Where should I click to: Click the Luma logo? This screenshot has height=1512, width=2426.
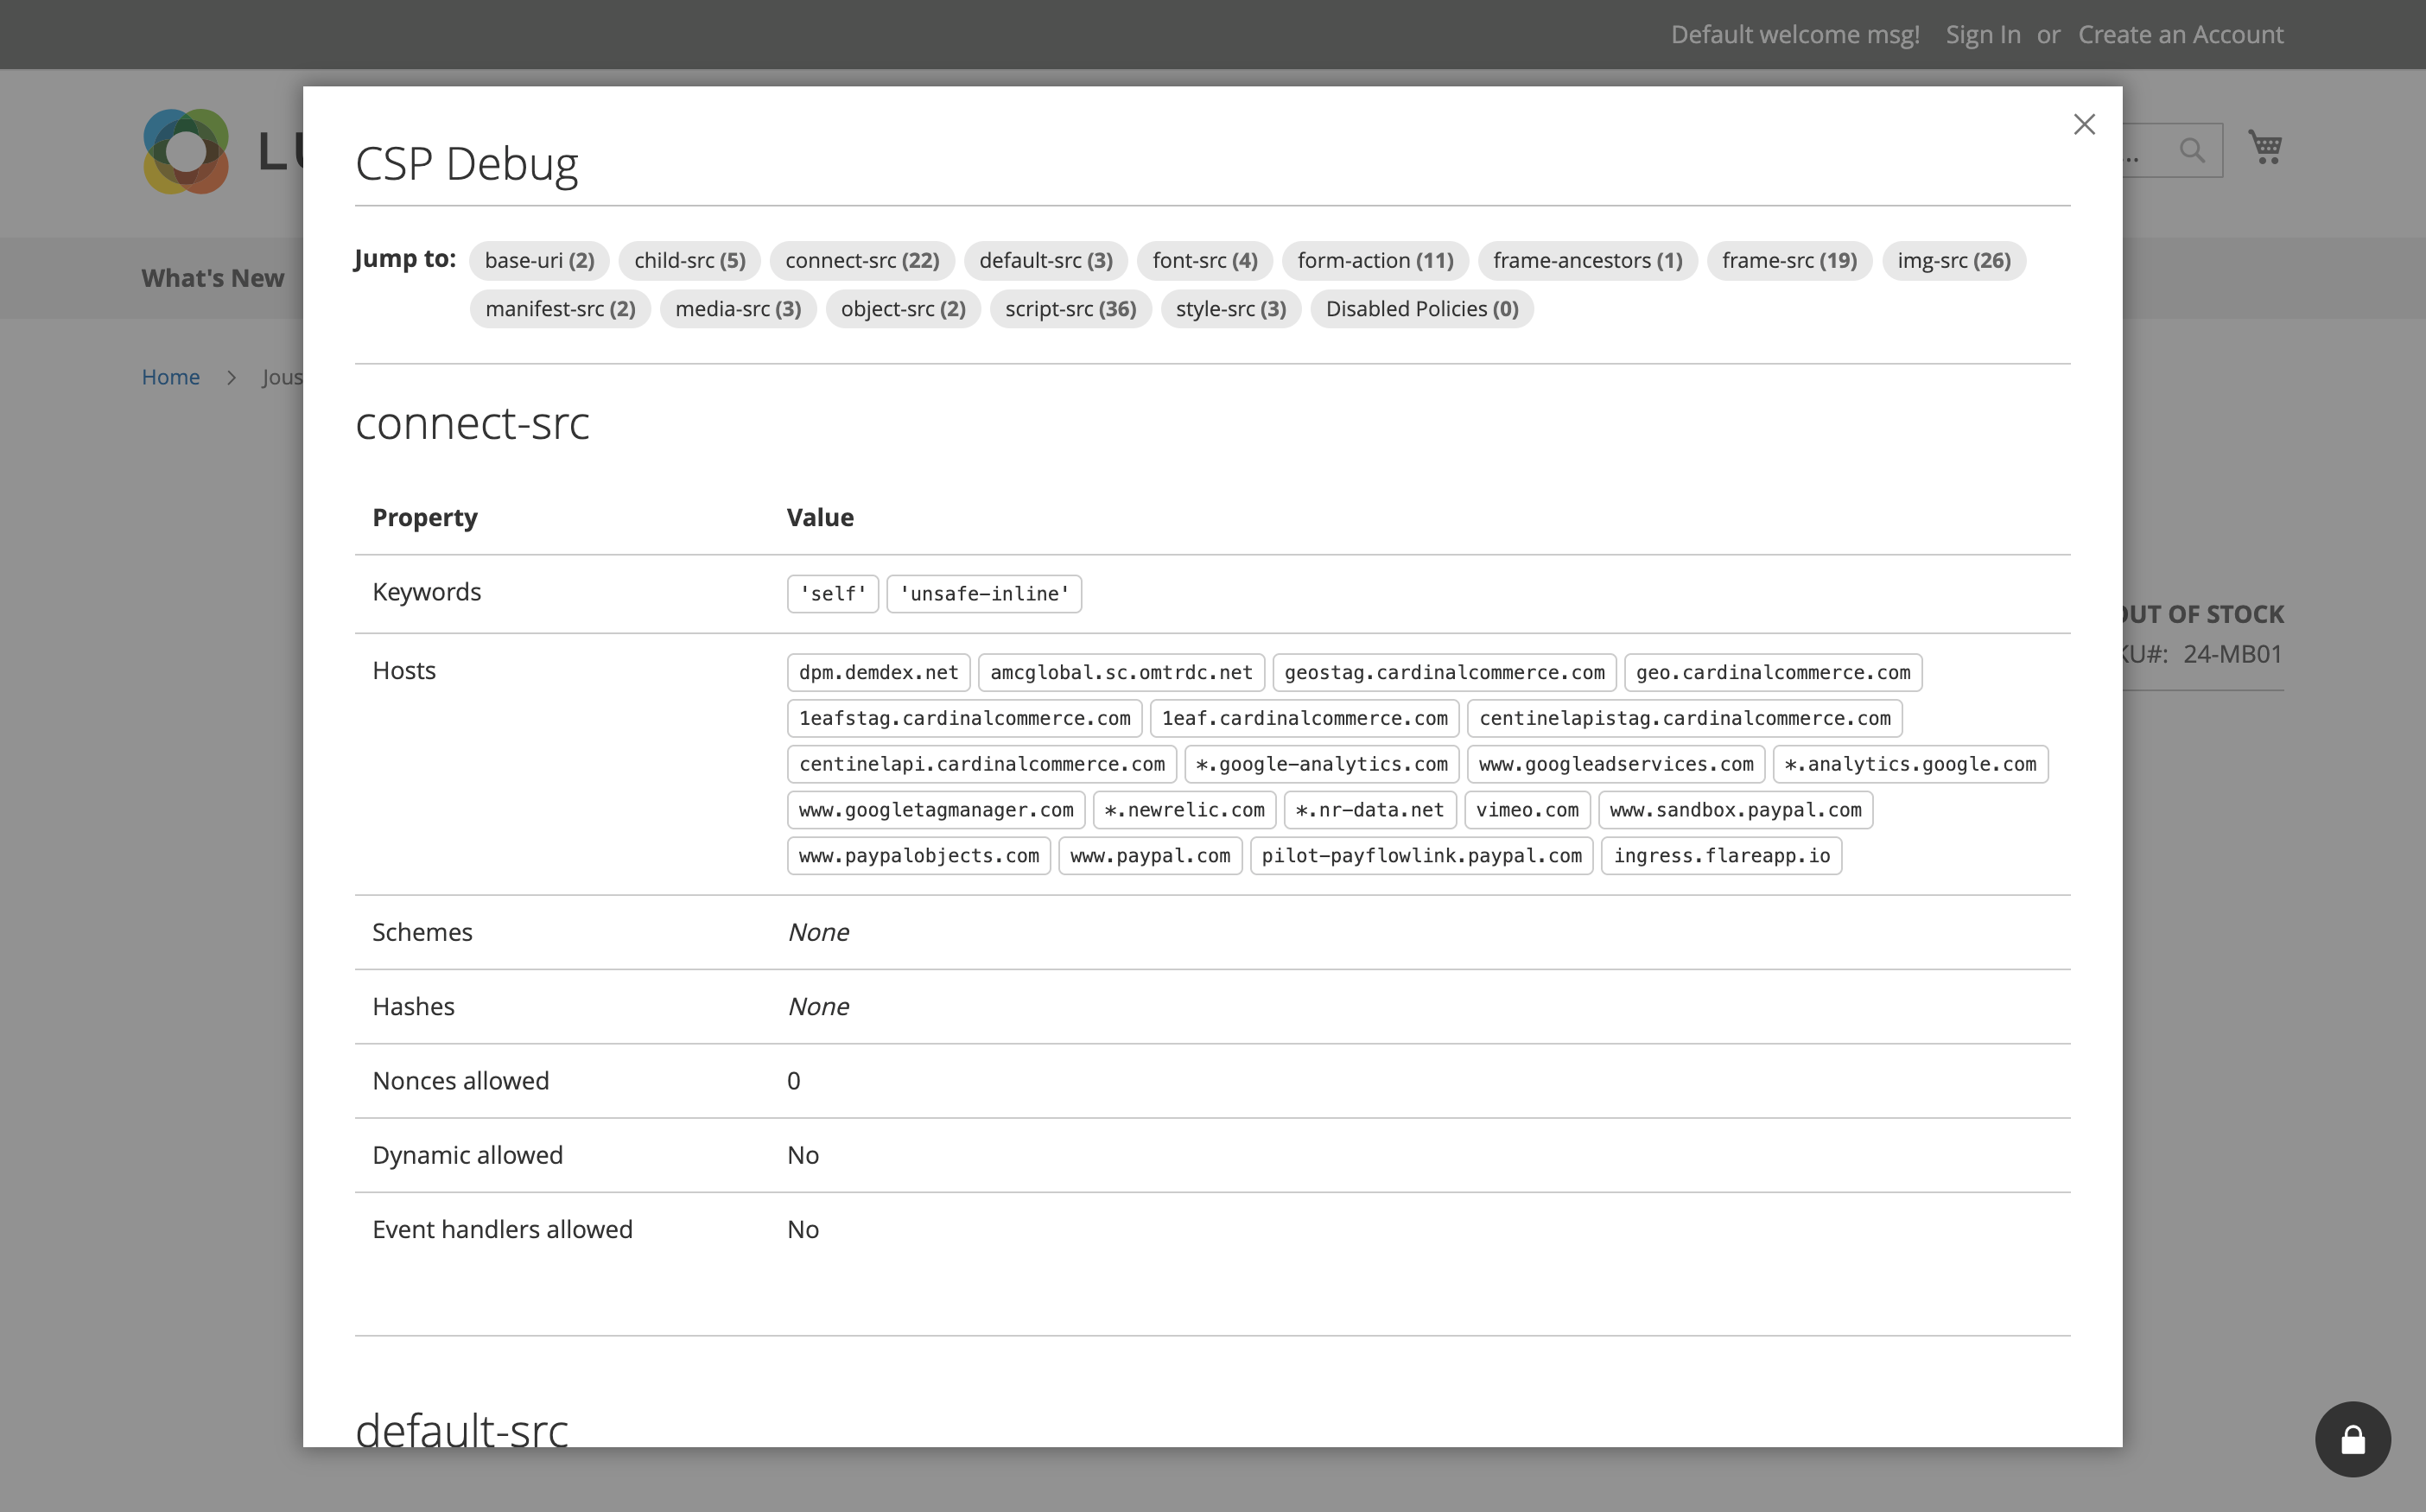coord(222,151)
